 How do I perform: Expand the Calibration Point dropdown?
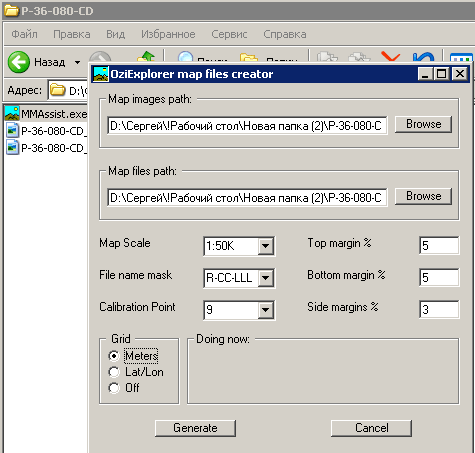(265, 310)
